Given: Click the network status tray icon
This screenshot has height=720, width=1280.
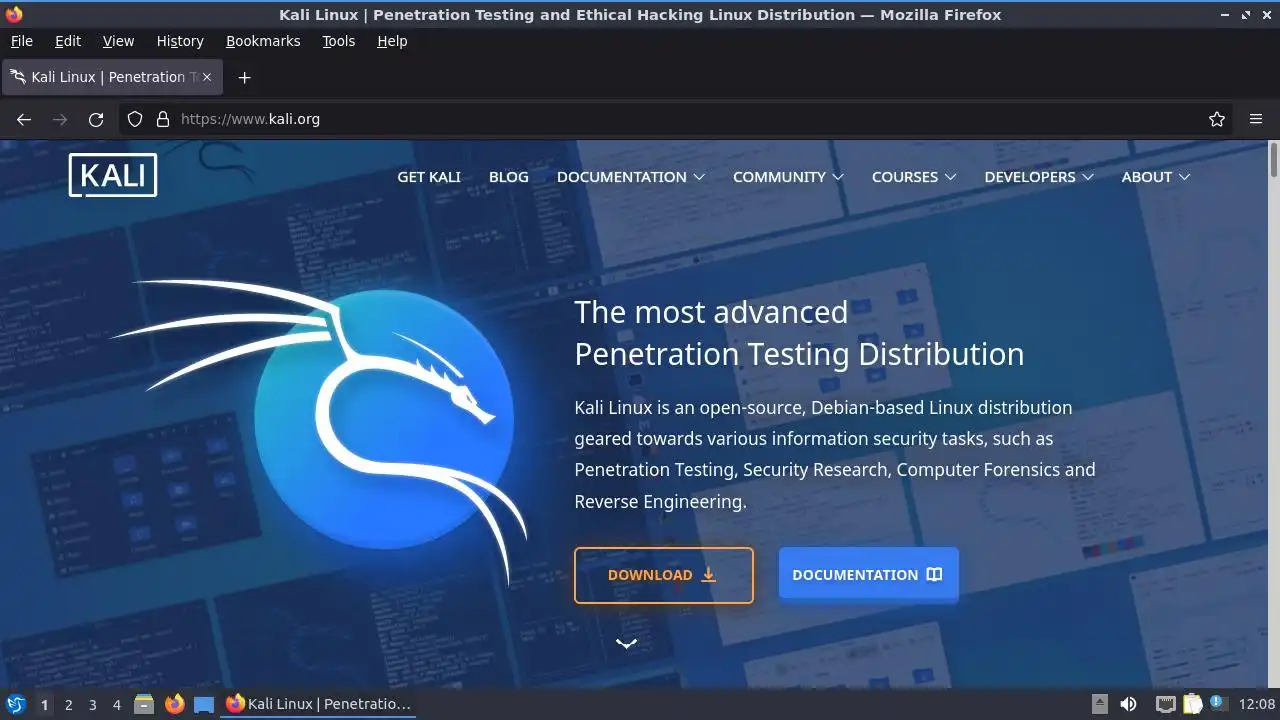Looking at the screenshot, I should pyautogui.click(x=1165, y=704).
